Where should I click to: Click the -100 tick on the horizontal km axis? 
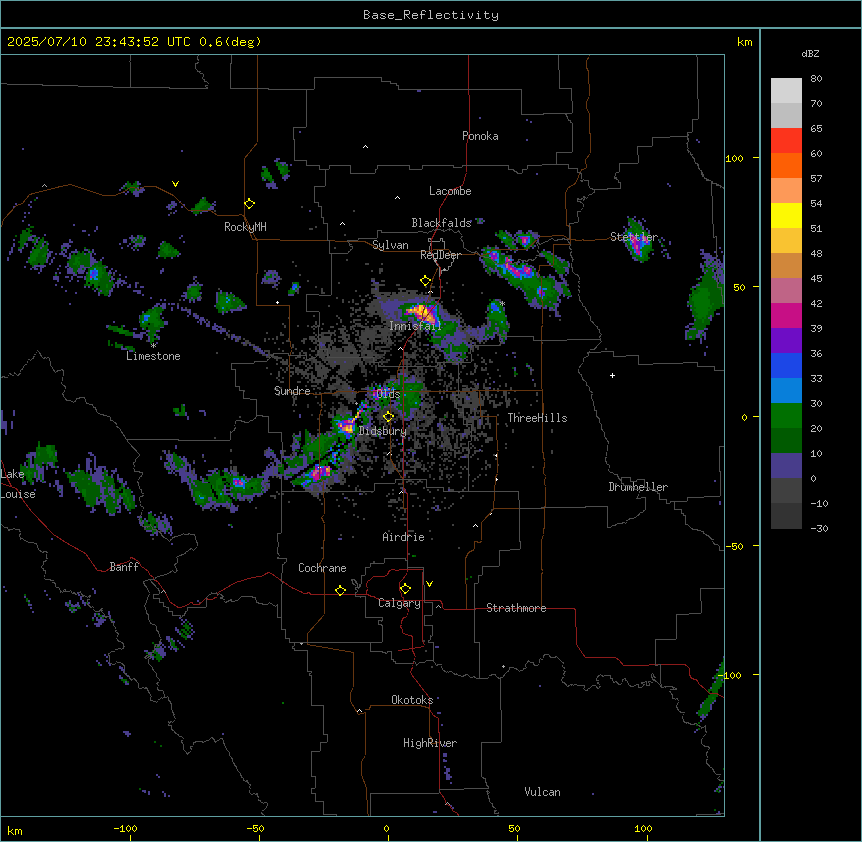pos(125,828)
